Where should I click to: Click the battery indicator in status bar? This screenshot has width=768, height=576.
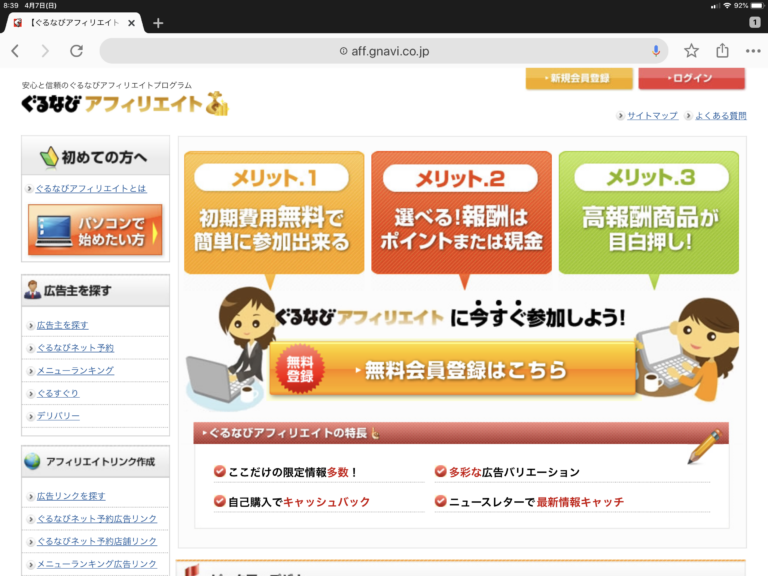tap(757, 5)
